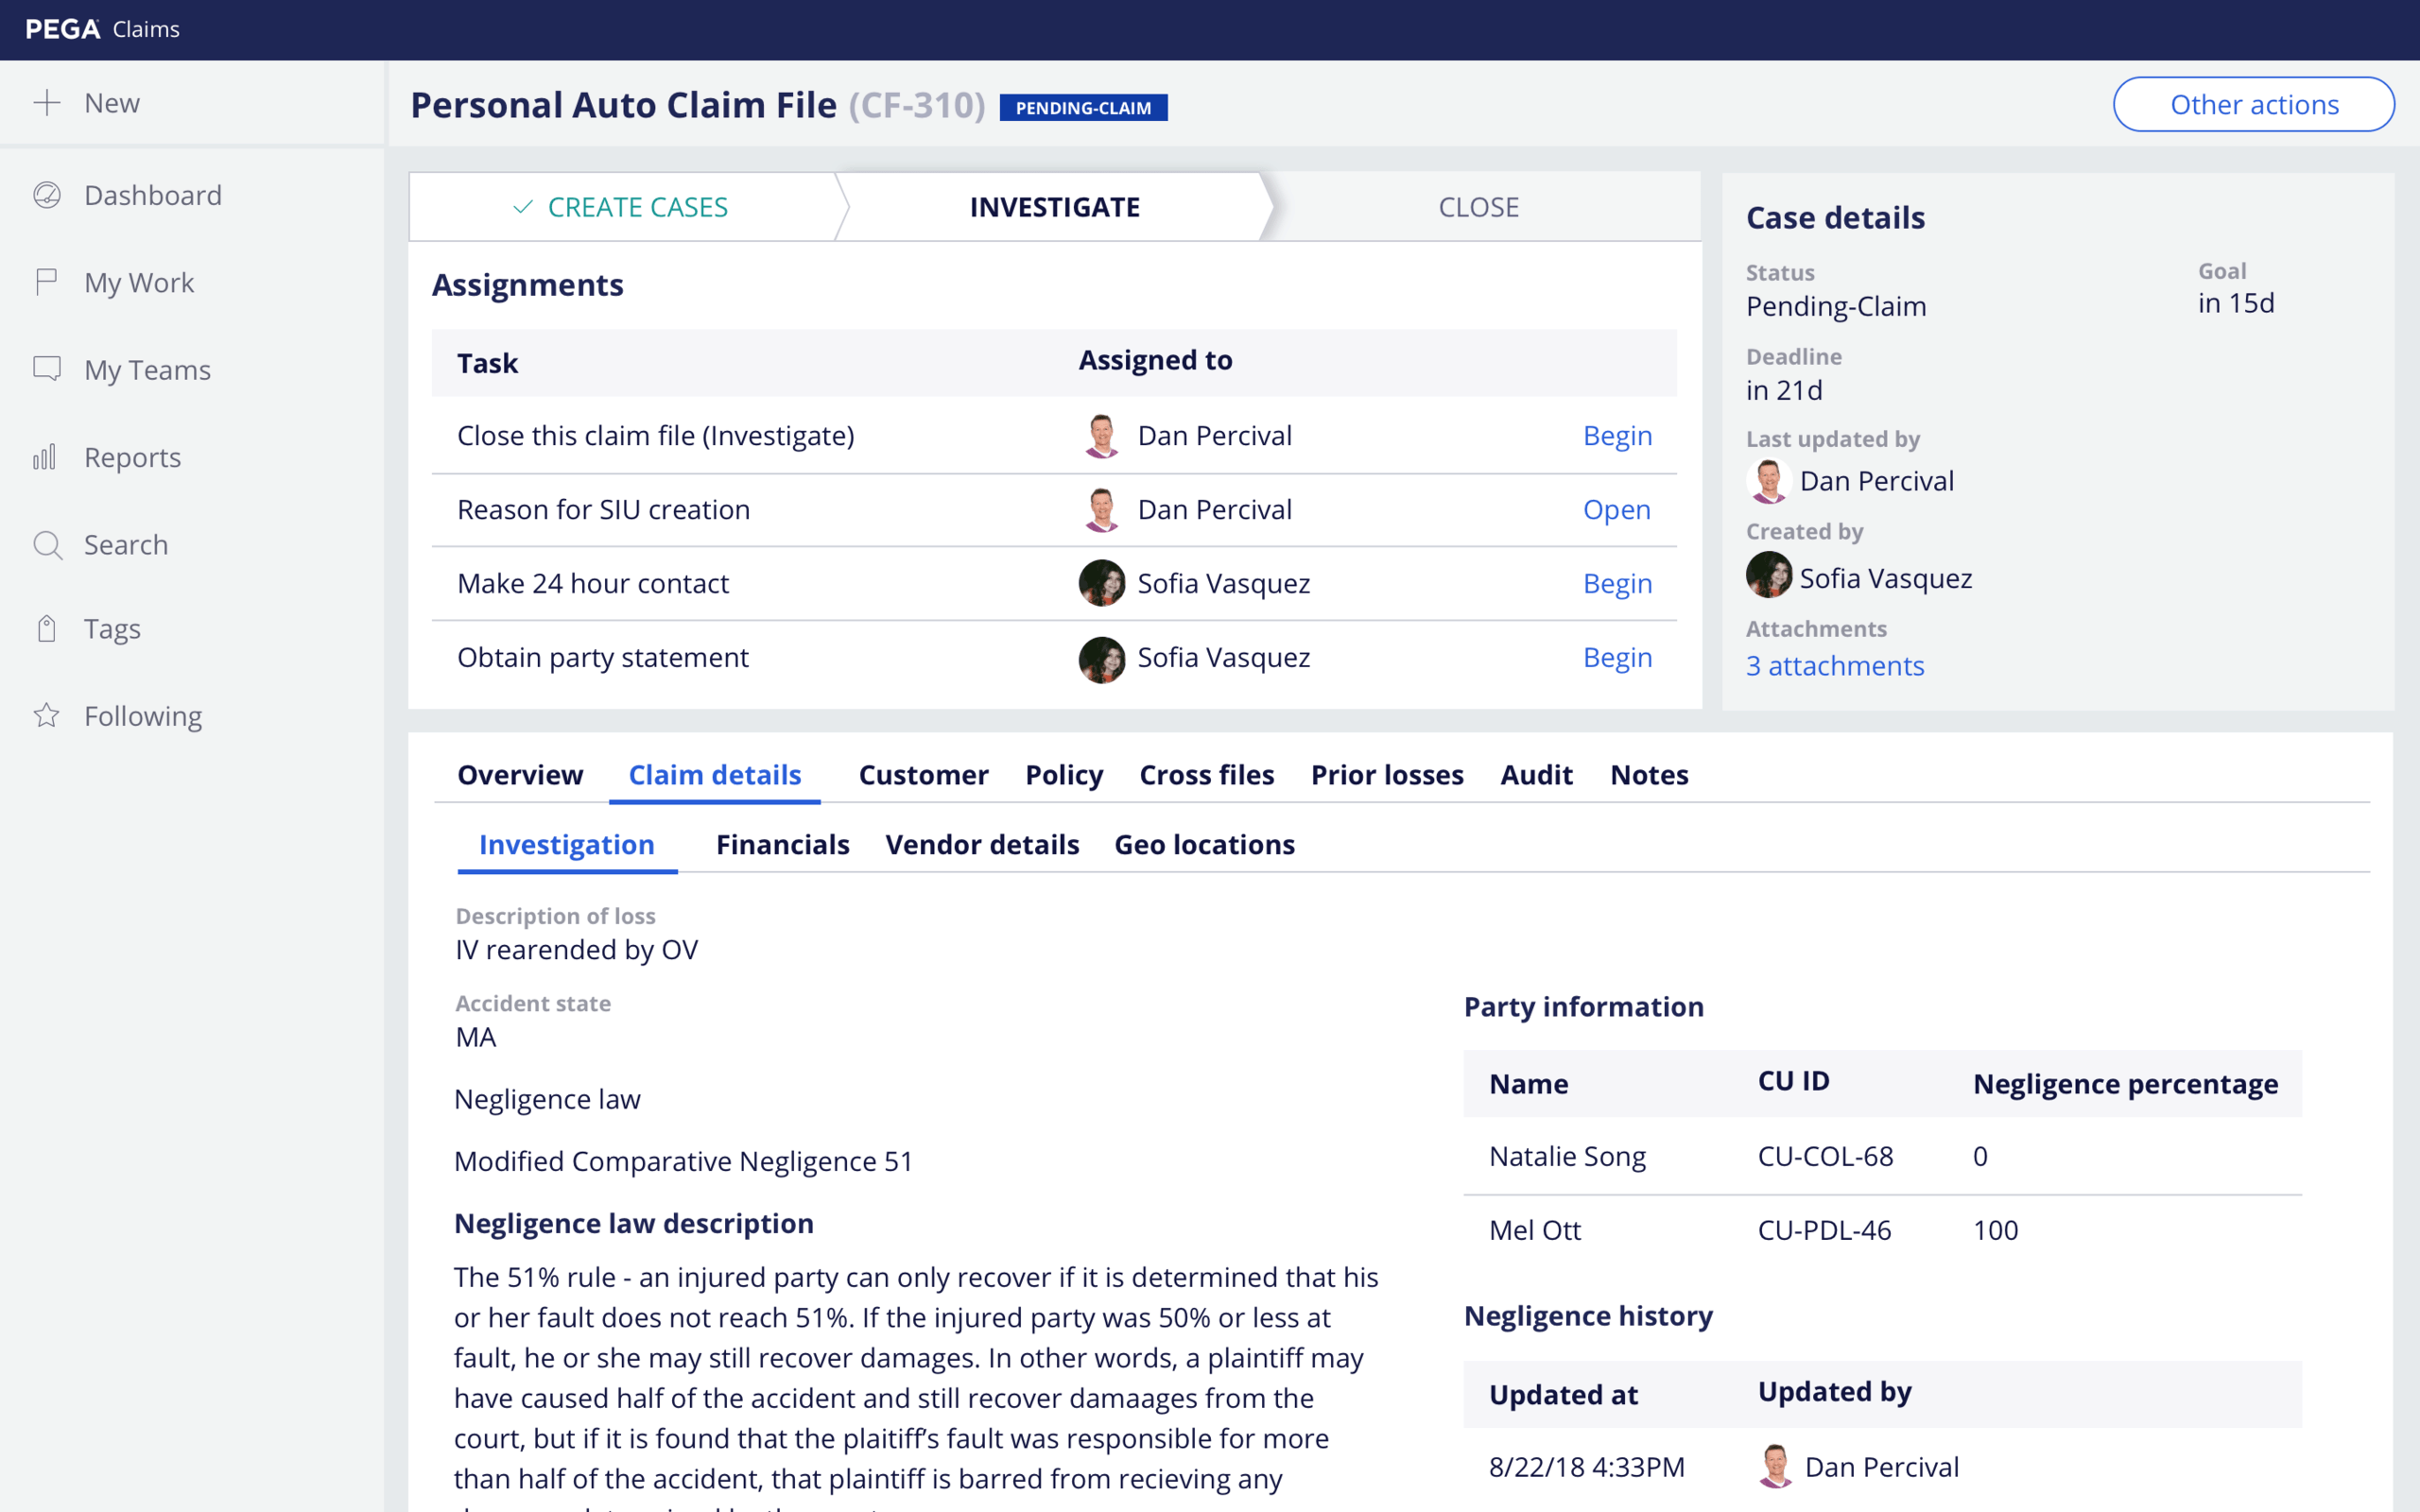Click the Tags label icon

coord(46,629)
